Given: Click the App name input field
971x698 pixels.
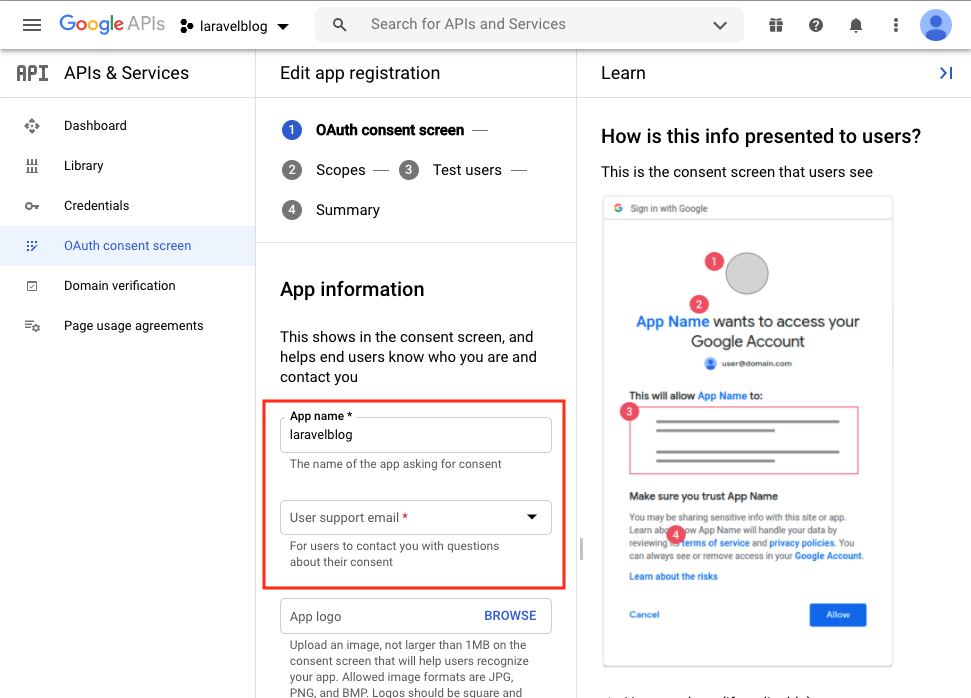Looking at the screenshot, I should pyautogui.click(x=416, y=435).
